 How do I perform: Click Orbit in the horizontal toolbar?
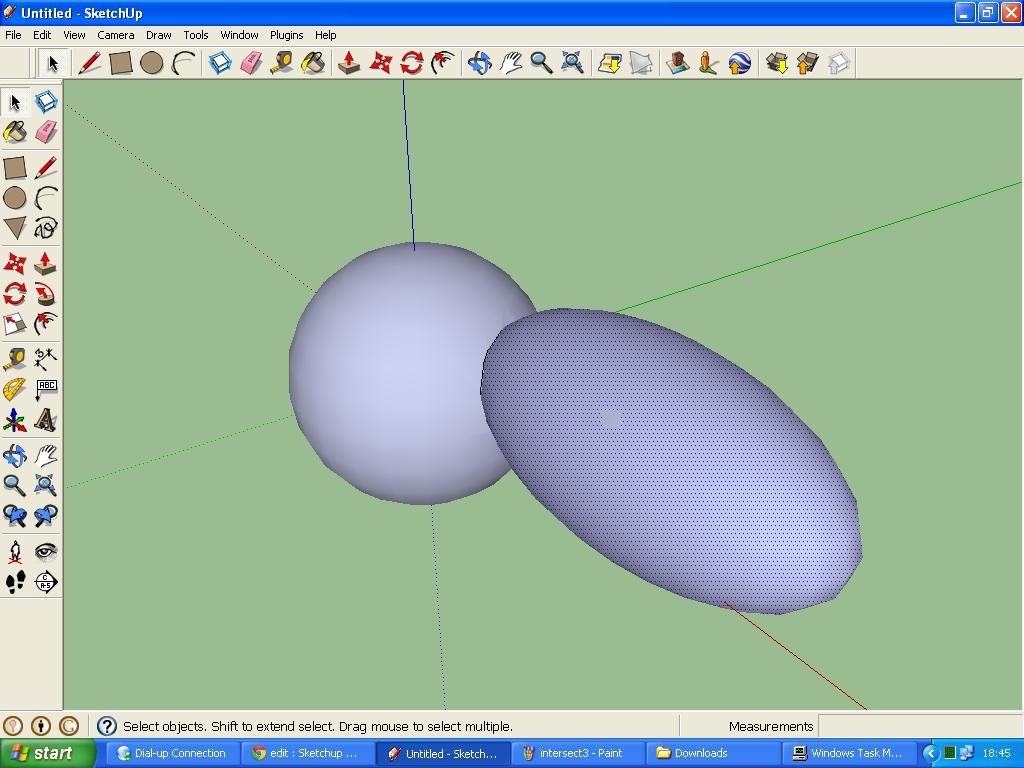pos(479,63)
